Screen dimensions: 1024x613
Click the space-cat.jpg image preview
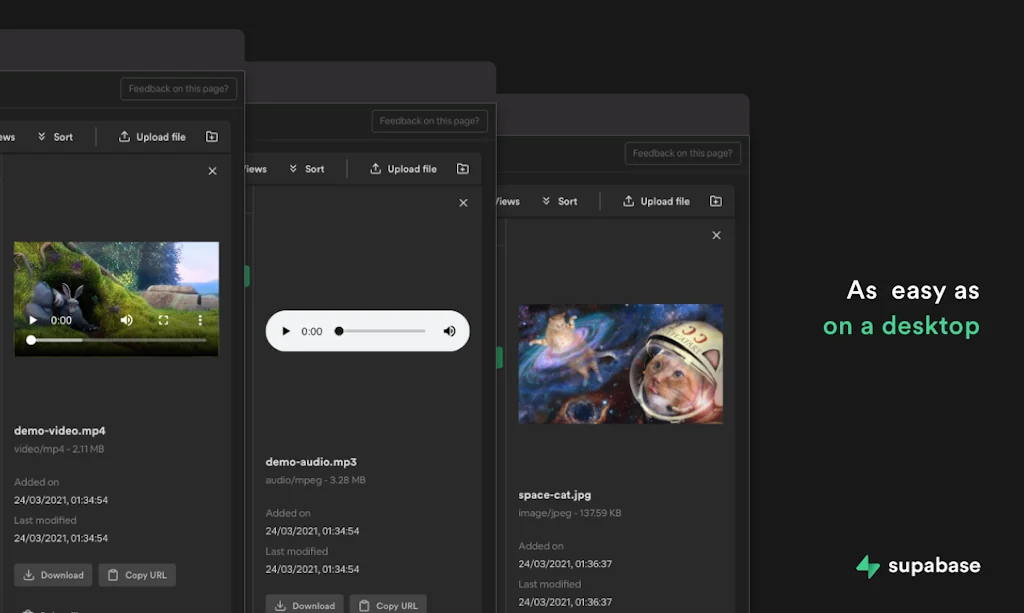[621, 364]
